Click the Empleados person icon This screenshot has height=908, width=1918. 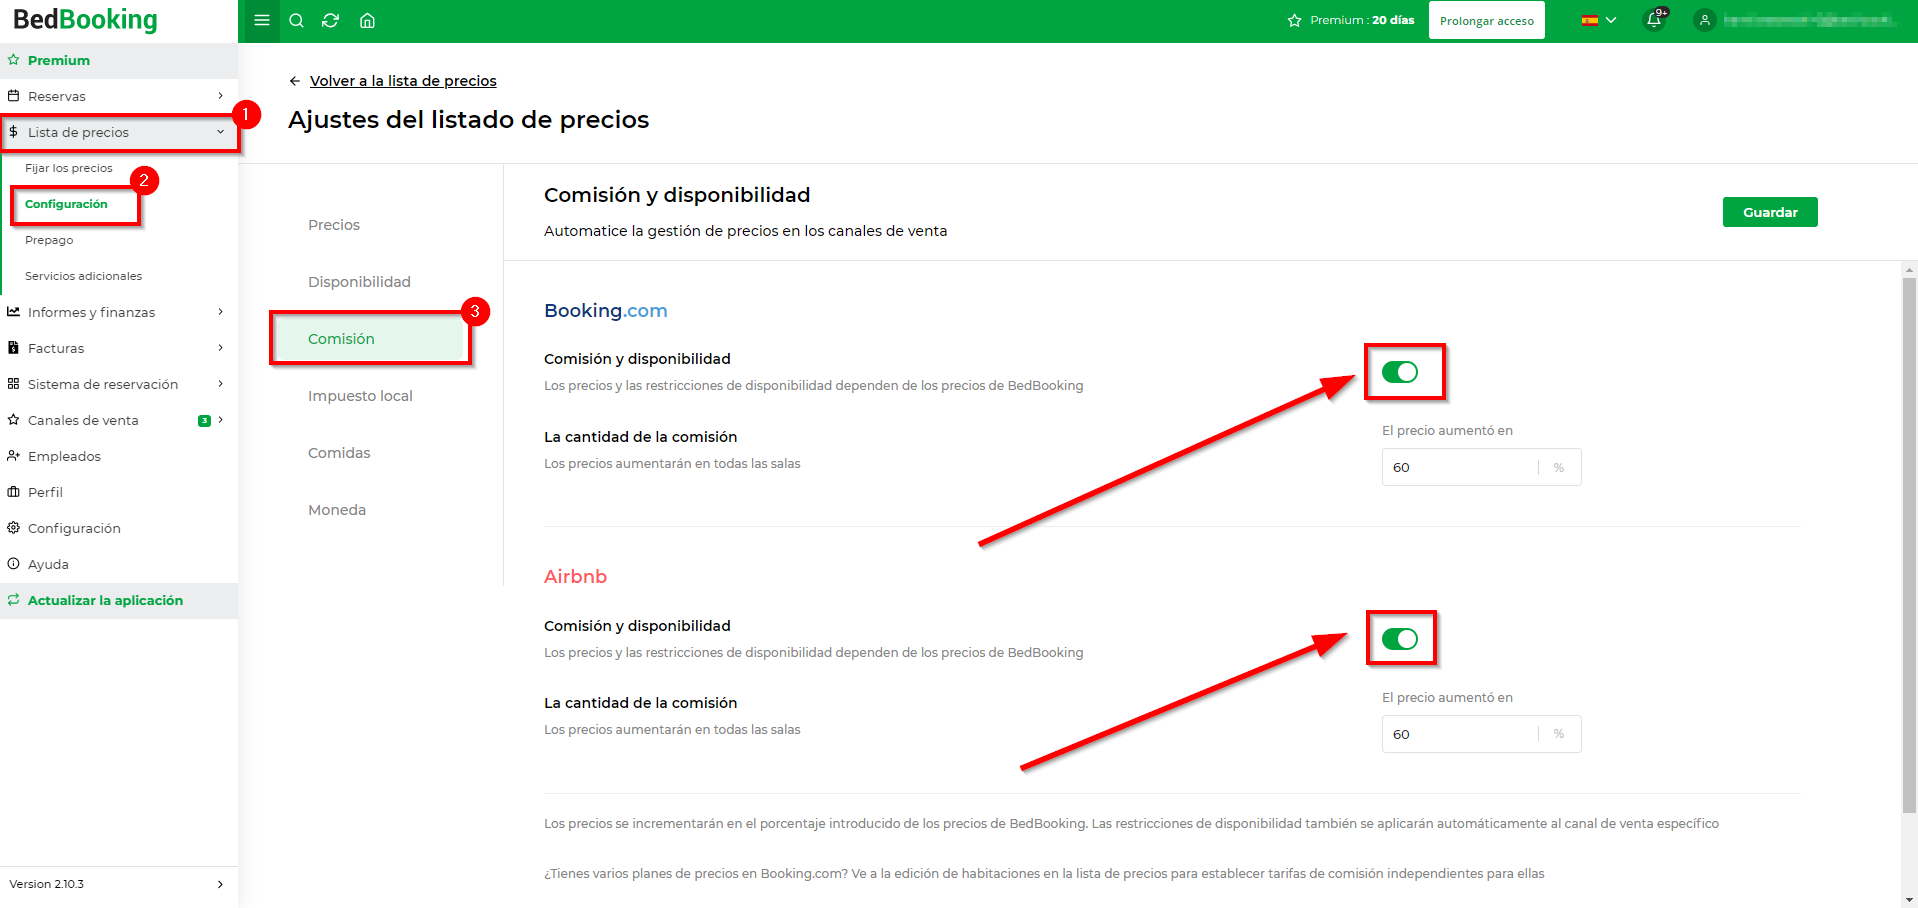click(13, 456)
